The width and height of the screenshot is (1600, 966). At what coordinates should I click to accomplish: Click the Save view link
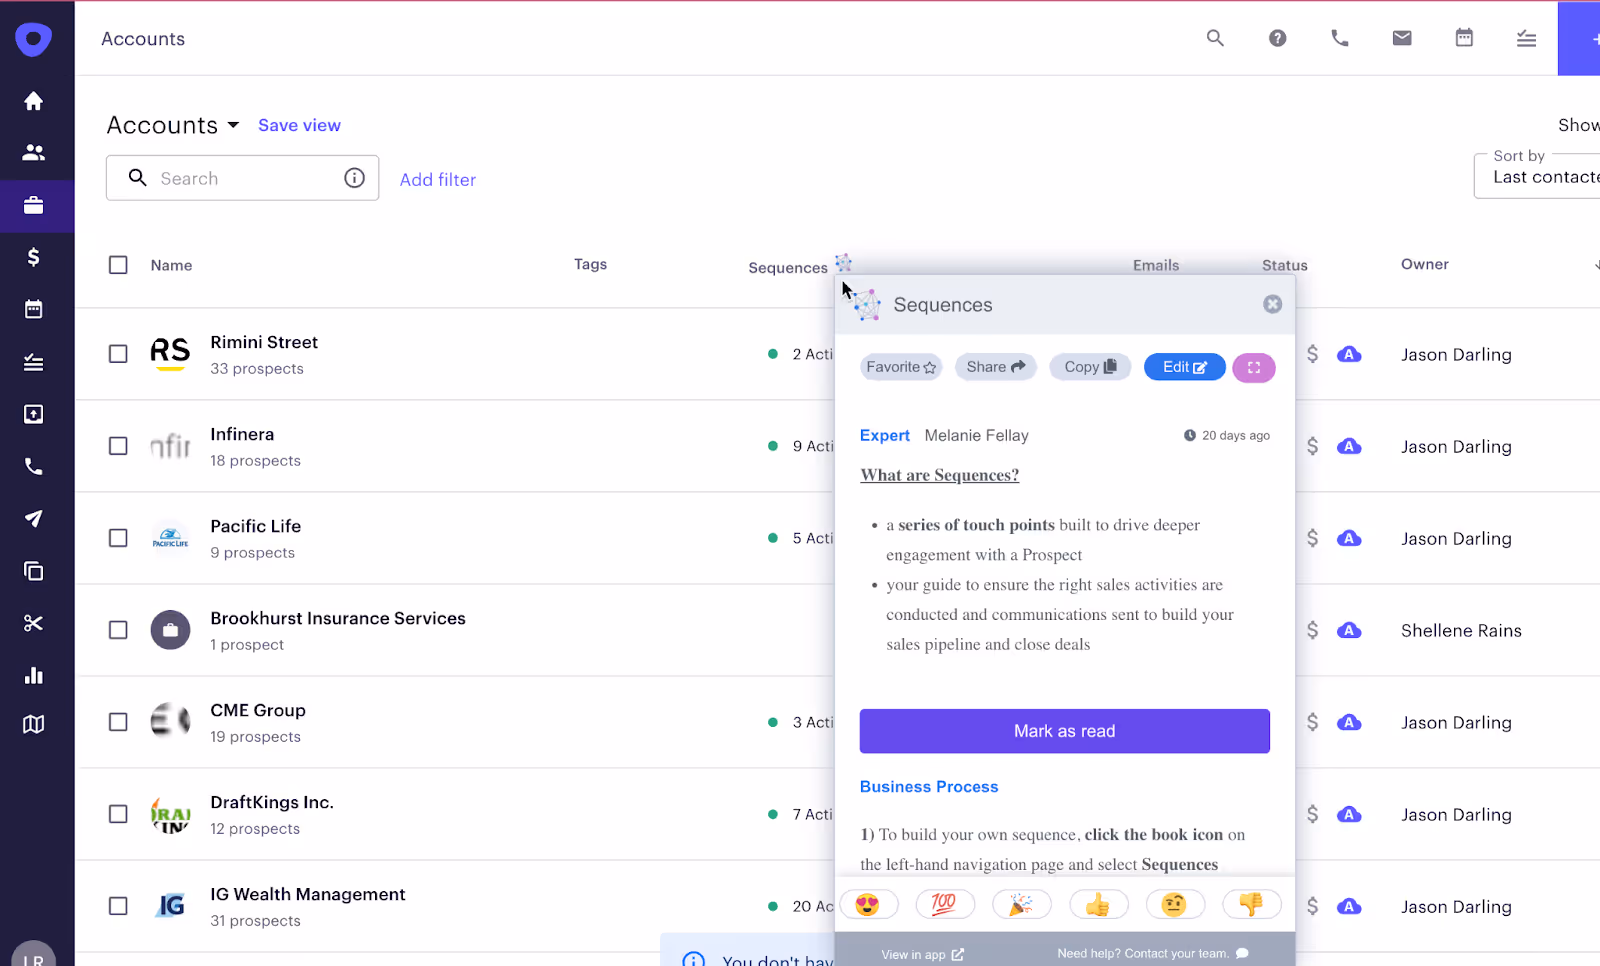(299, 125)
